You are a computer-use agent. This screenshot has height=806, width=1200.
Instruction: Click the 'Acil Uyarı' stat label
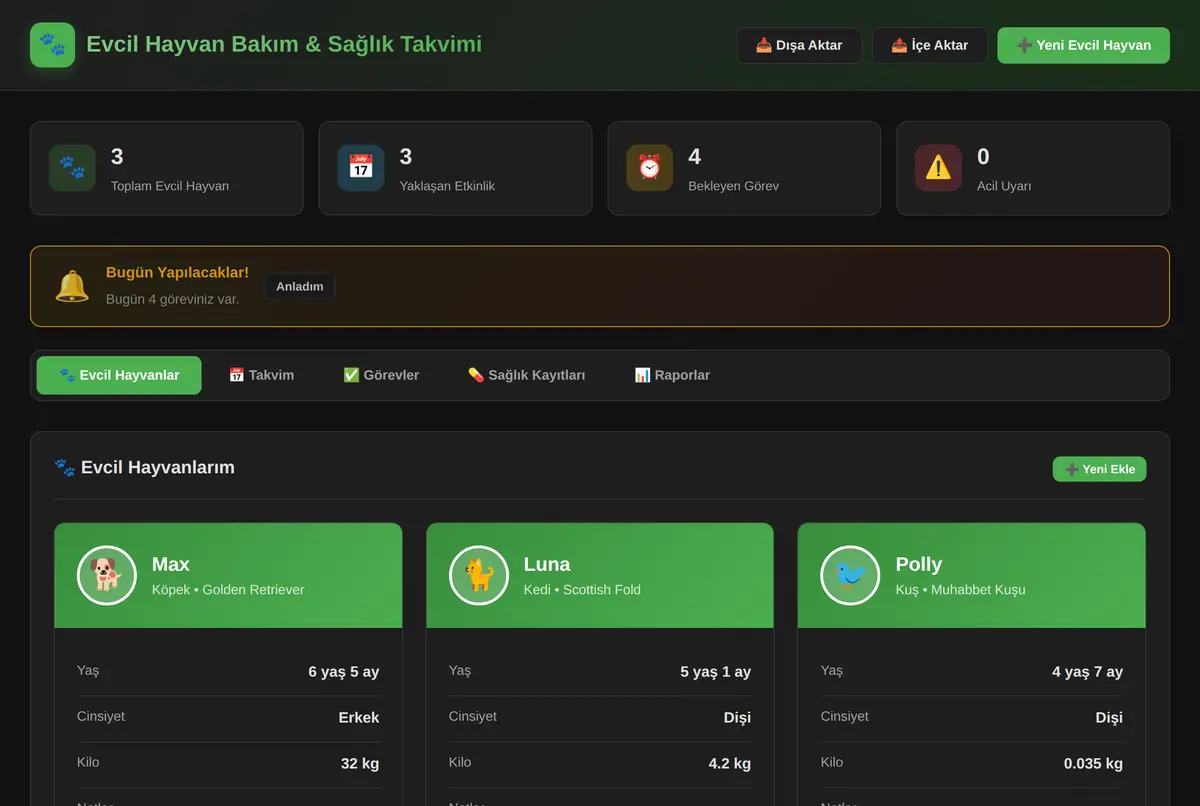pos(1004,186)
